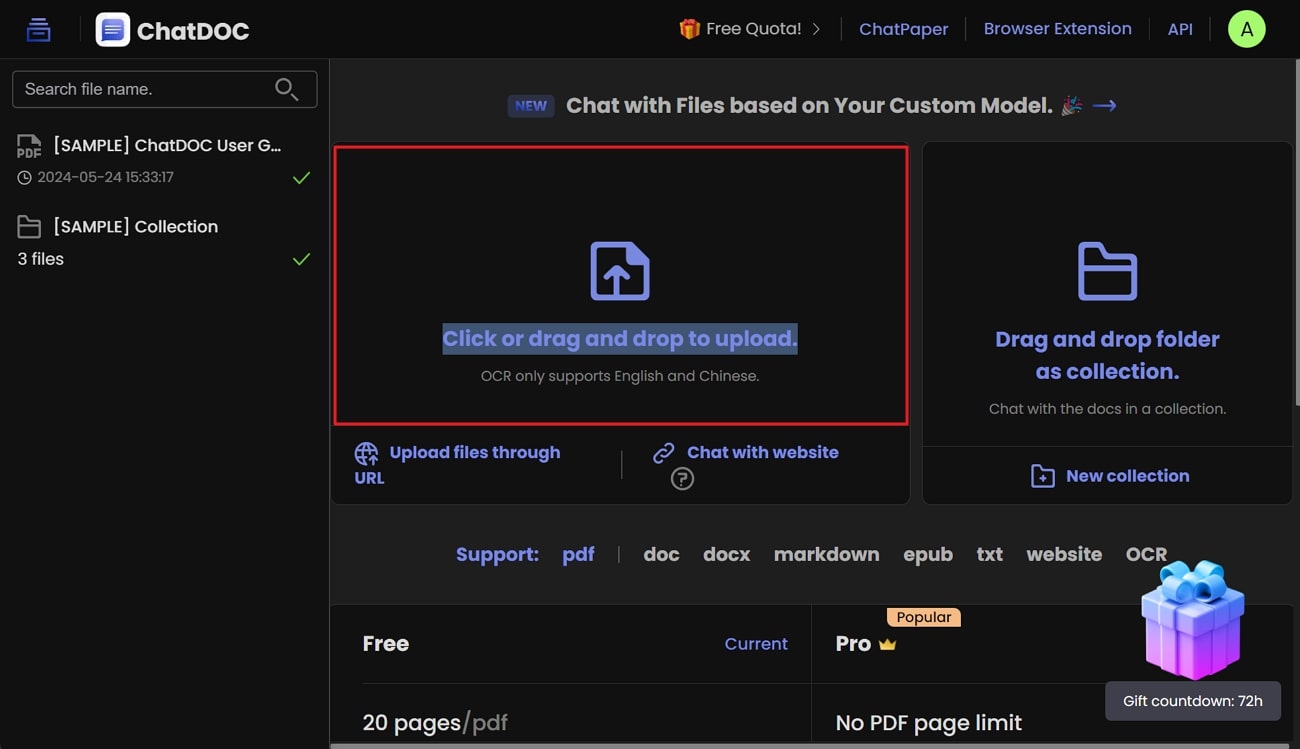This screenshot has height=749, width=1300.
Task: Open the Browser Extension link
Action: (x=1057, y=29)
